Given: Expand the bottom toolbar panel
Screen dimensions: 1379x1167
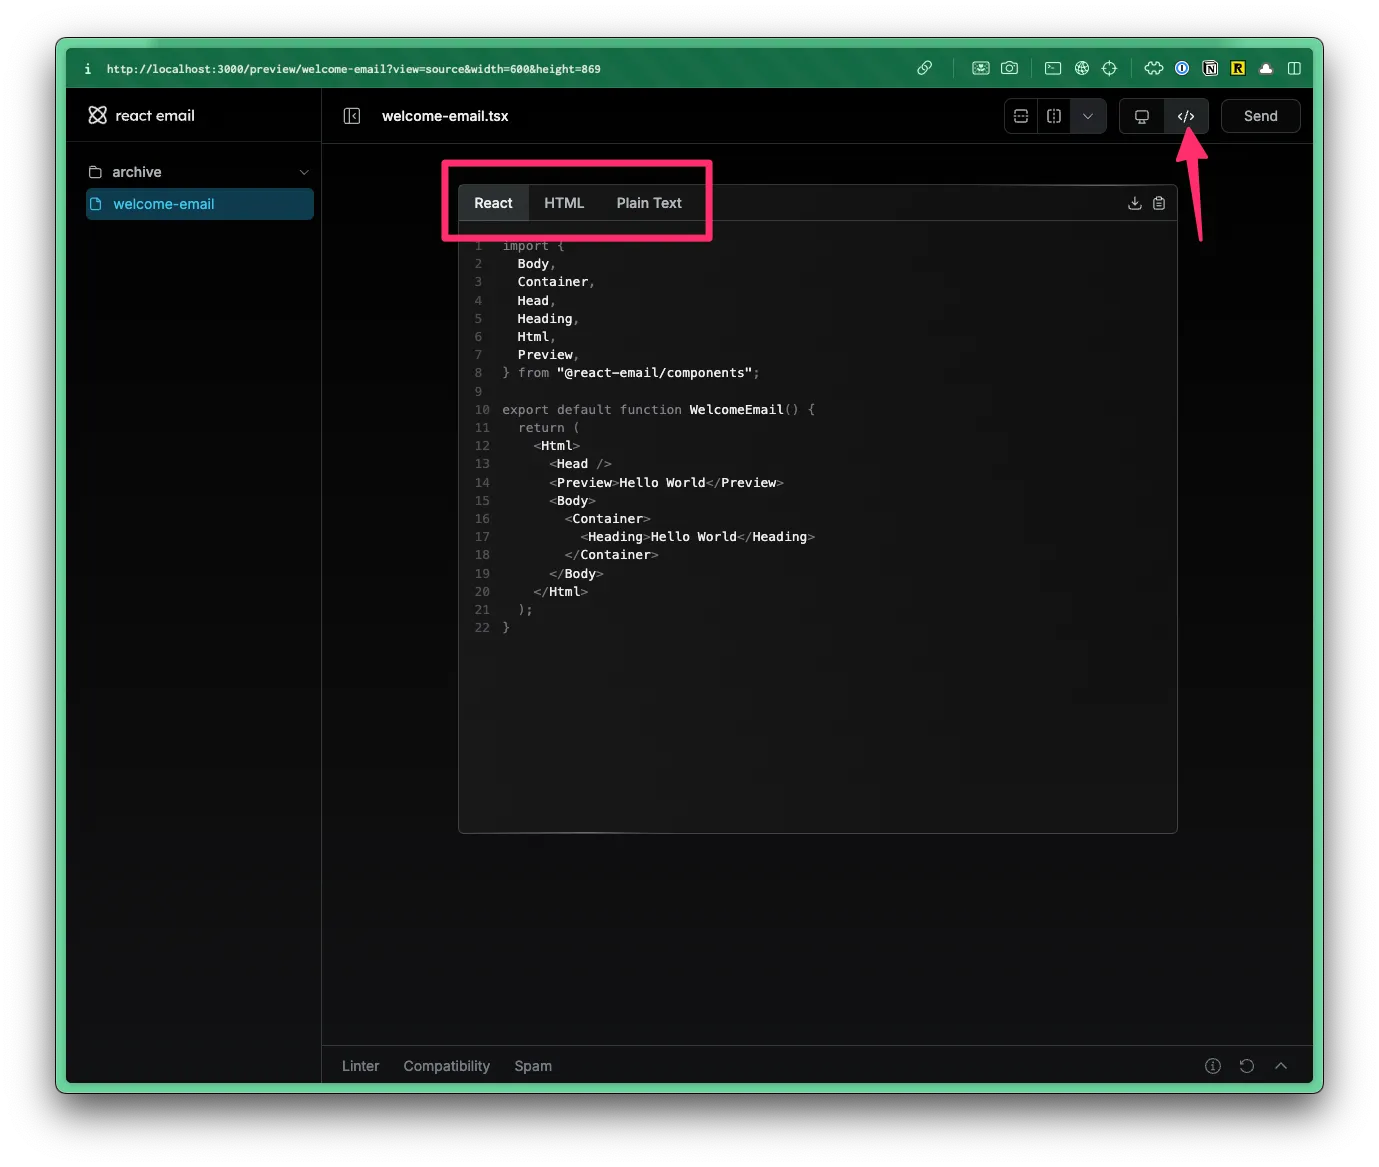Looking at the screenshot, I should click(x=1280, y=1066).
